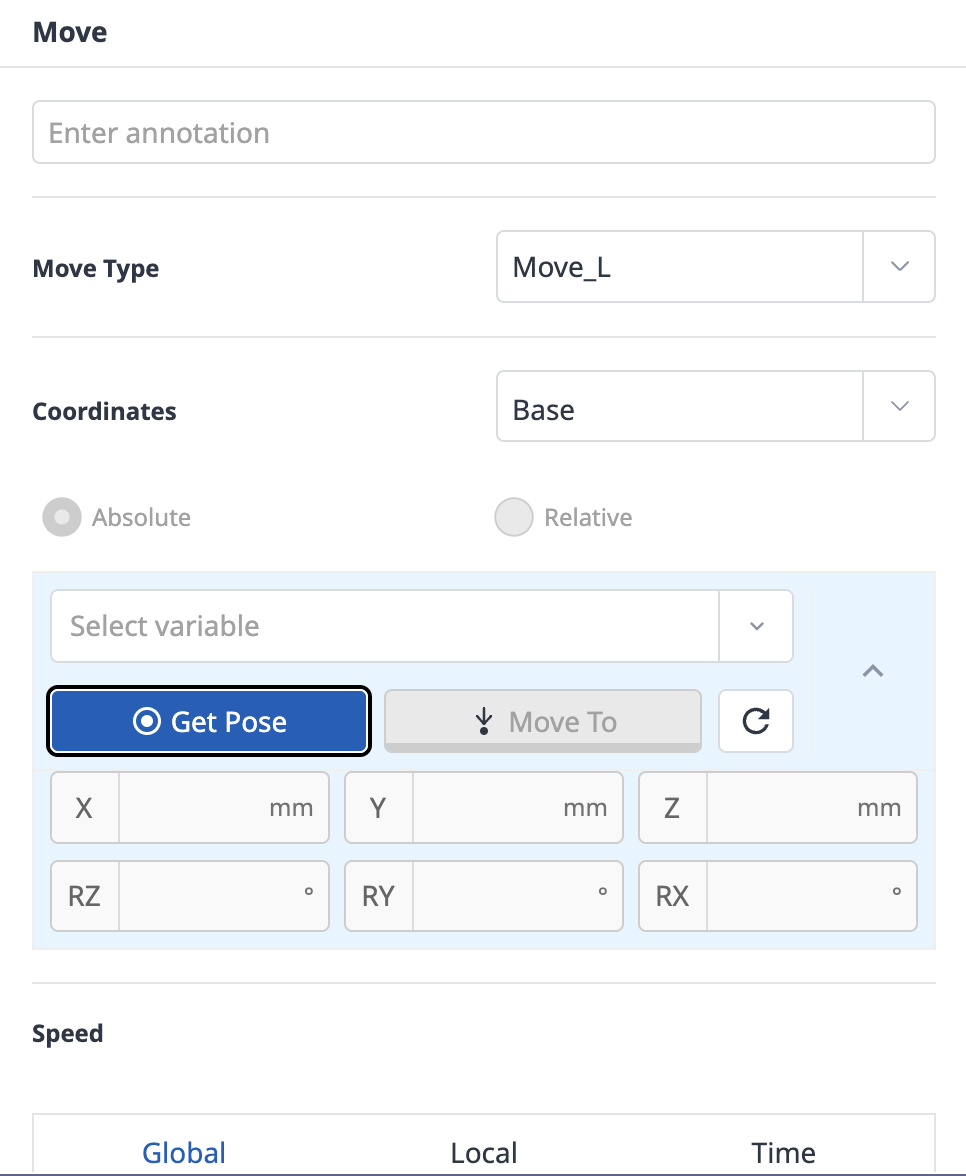Collapse the pose panel with the up chevron
This screenshot has width=966, height=1176.
(873, 670)
